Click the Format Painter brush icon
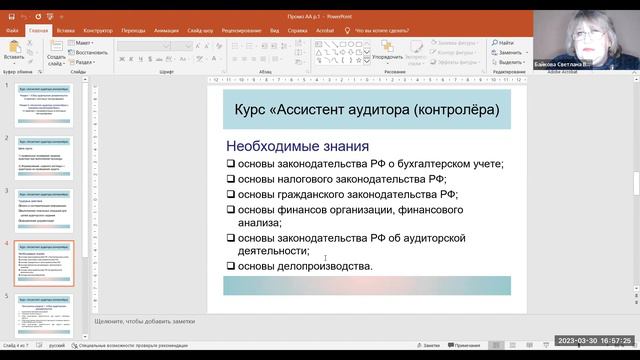The height and width of the screenshot is (360, 640). [30, 62]
